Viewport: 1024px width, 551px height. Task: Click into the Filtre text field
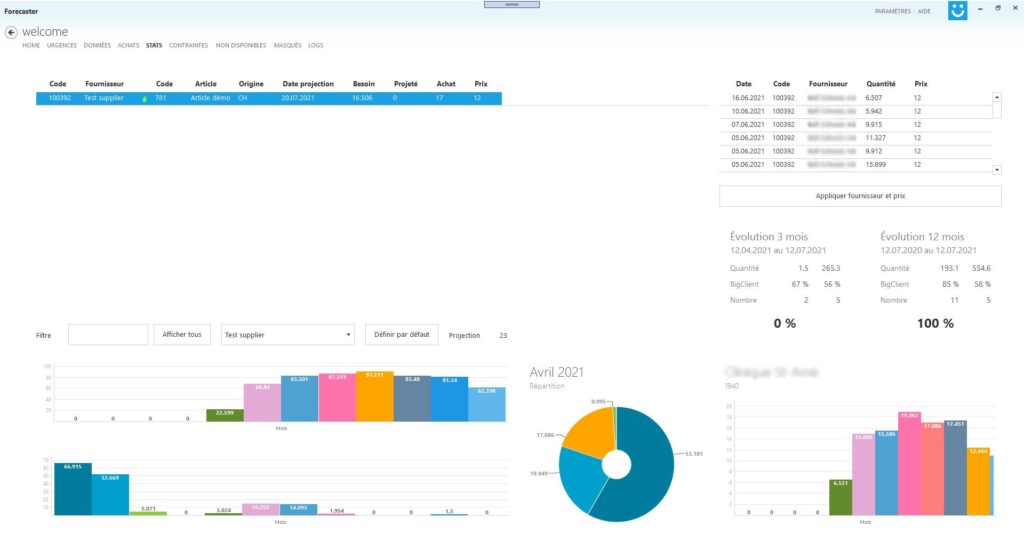(108, 335)
